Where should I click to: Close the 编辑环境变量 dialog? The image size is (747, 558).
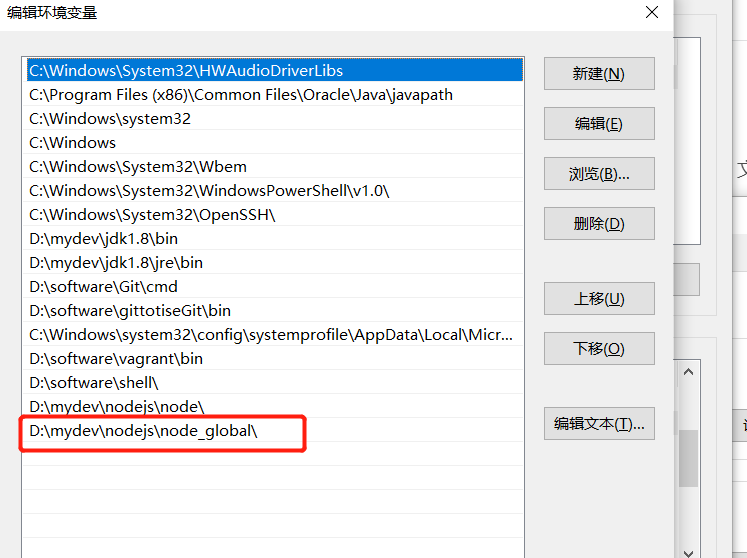652,12
